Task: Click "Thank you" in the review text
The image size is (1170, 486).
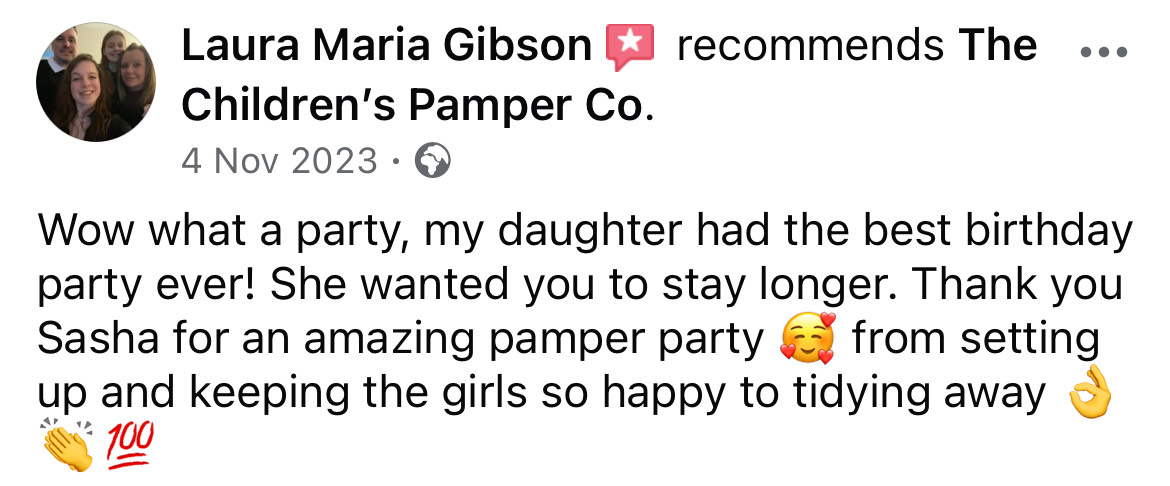Action: pyautogui.click(x=1019, y=286)
